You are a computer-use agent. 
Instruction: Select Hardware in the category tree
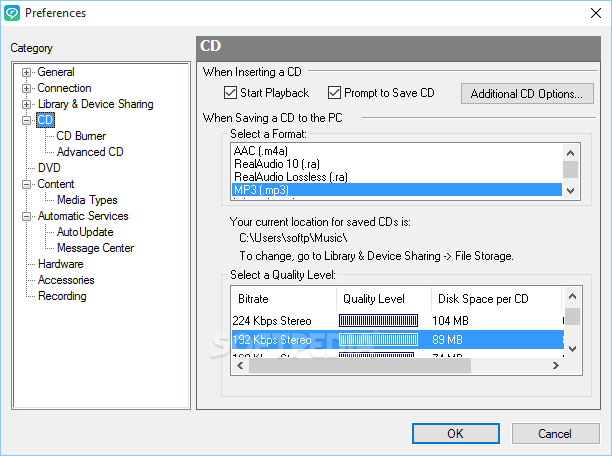click(60, 264)
